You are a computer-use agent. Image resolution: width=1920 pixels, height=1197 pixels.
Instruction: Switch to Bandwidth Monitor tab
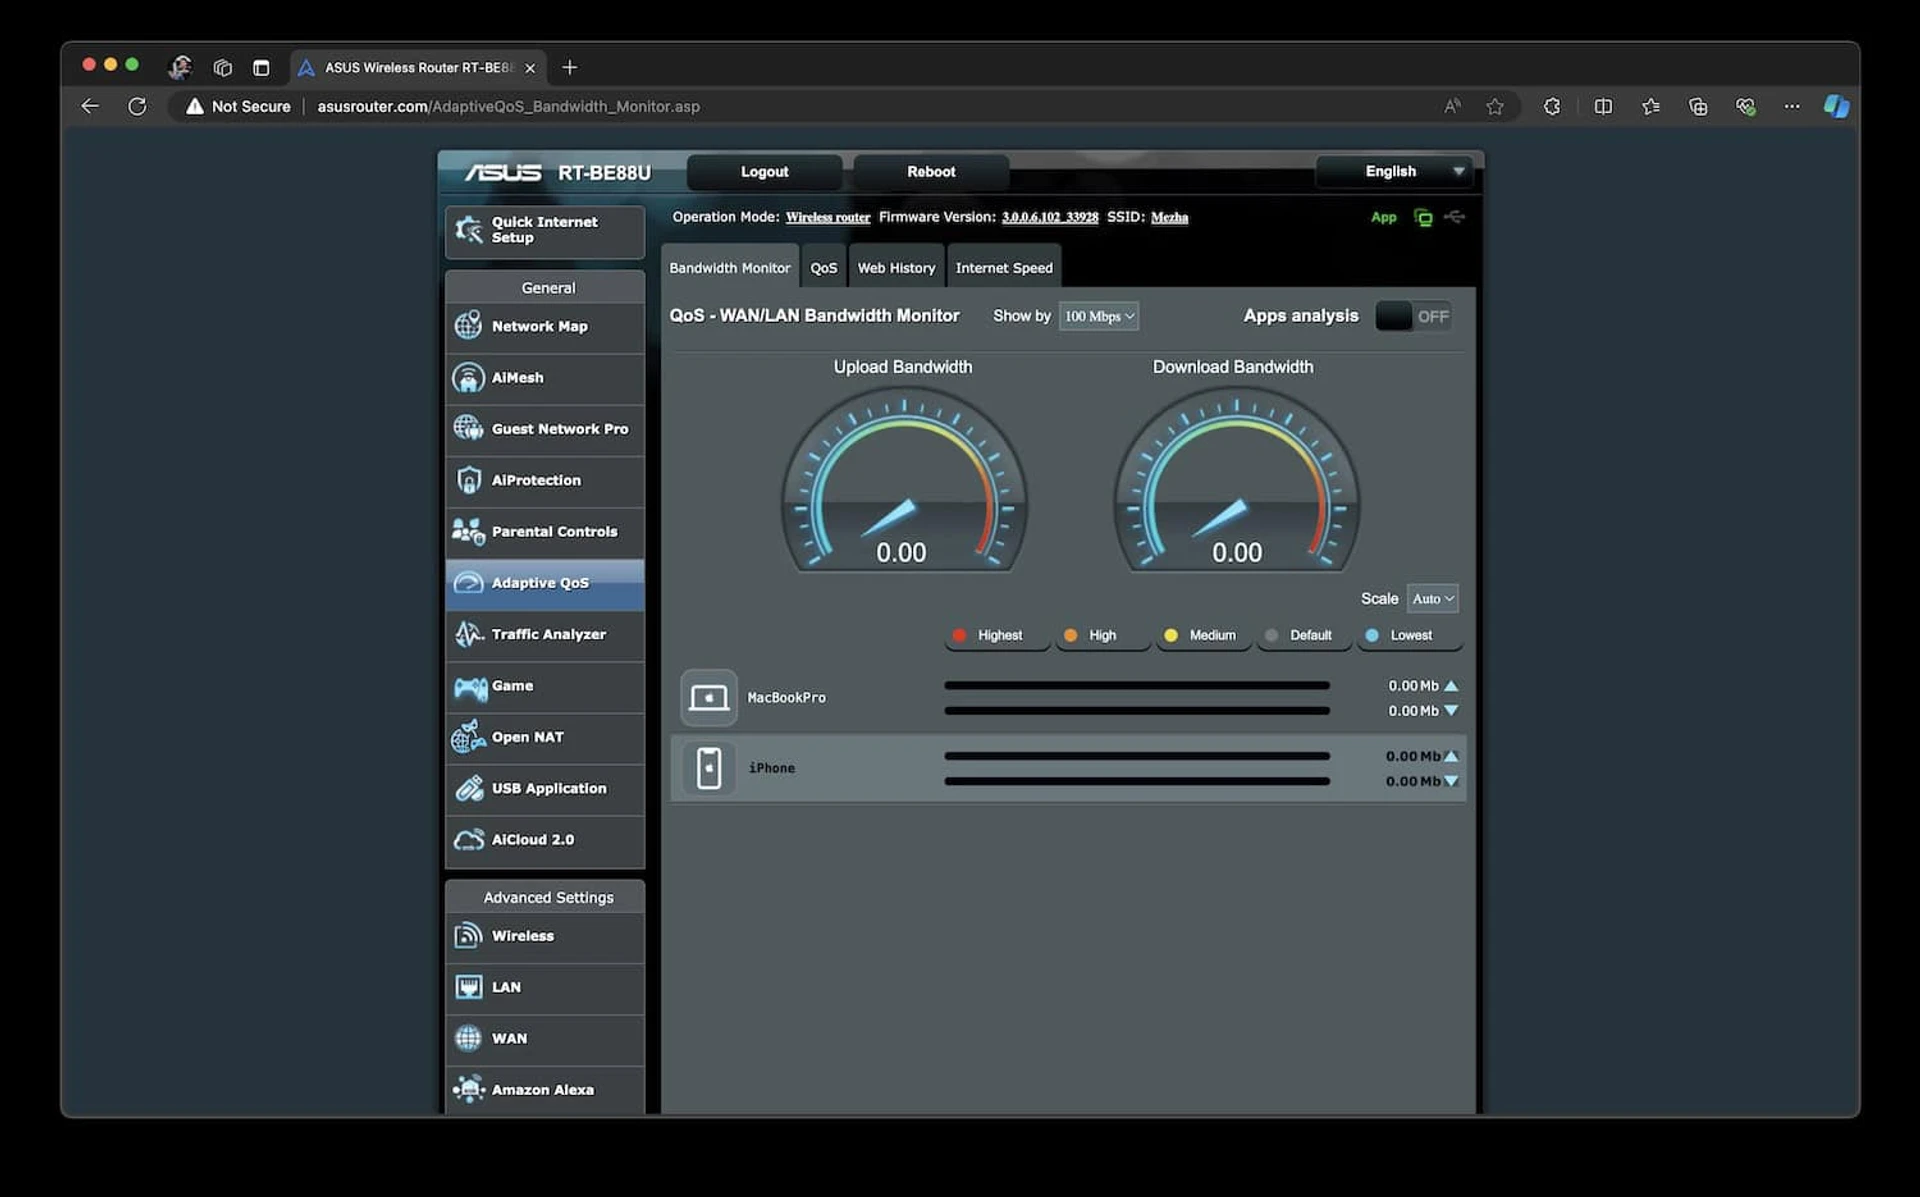(x=730, y=267)
